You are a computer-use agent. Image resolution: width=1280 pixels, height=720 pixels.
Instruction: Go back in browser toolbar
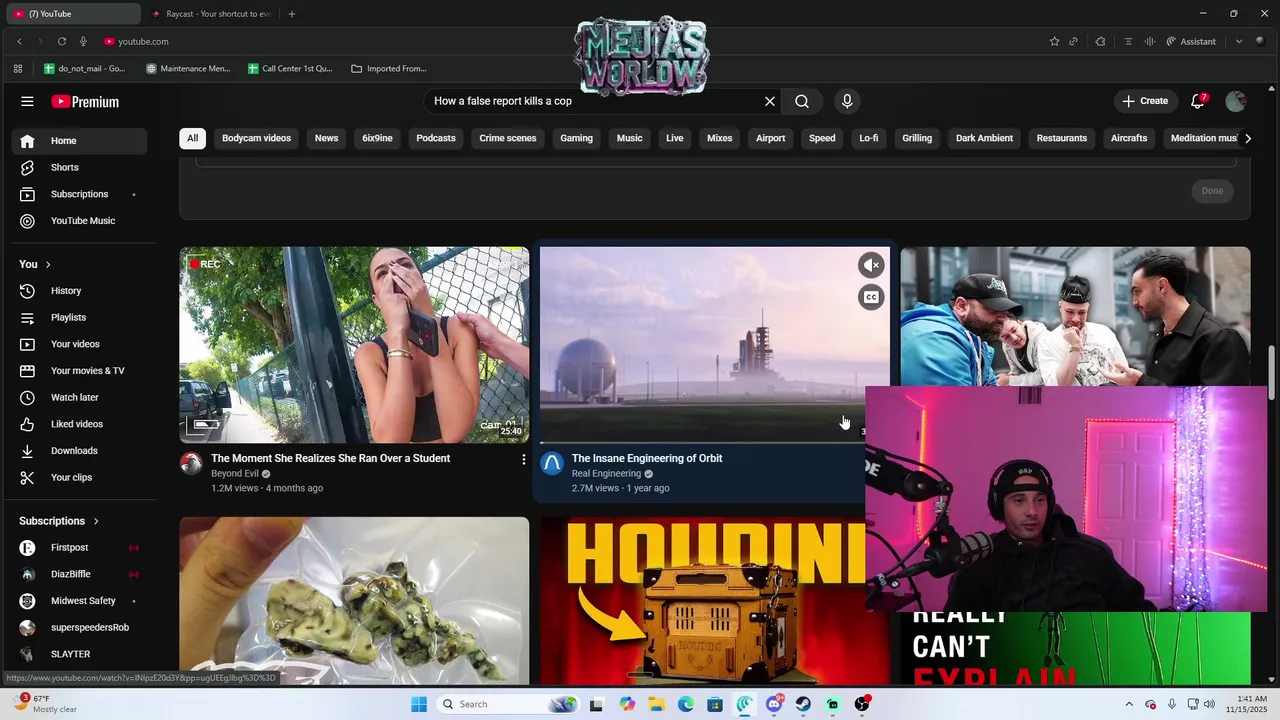[x=19, y=41]
